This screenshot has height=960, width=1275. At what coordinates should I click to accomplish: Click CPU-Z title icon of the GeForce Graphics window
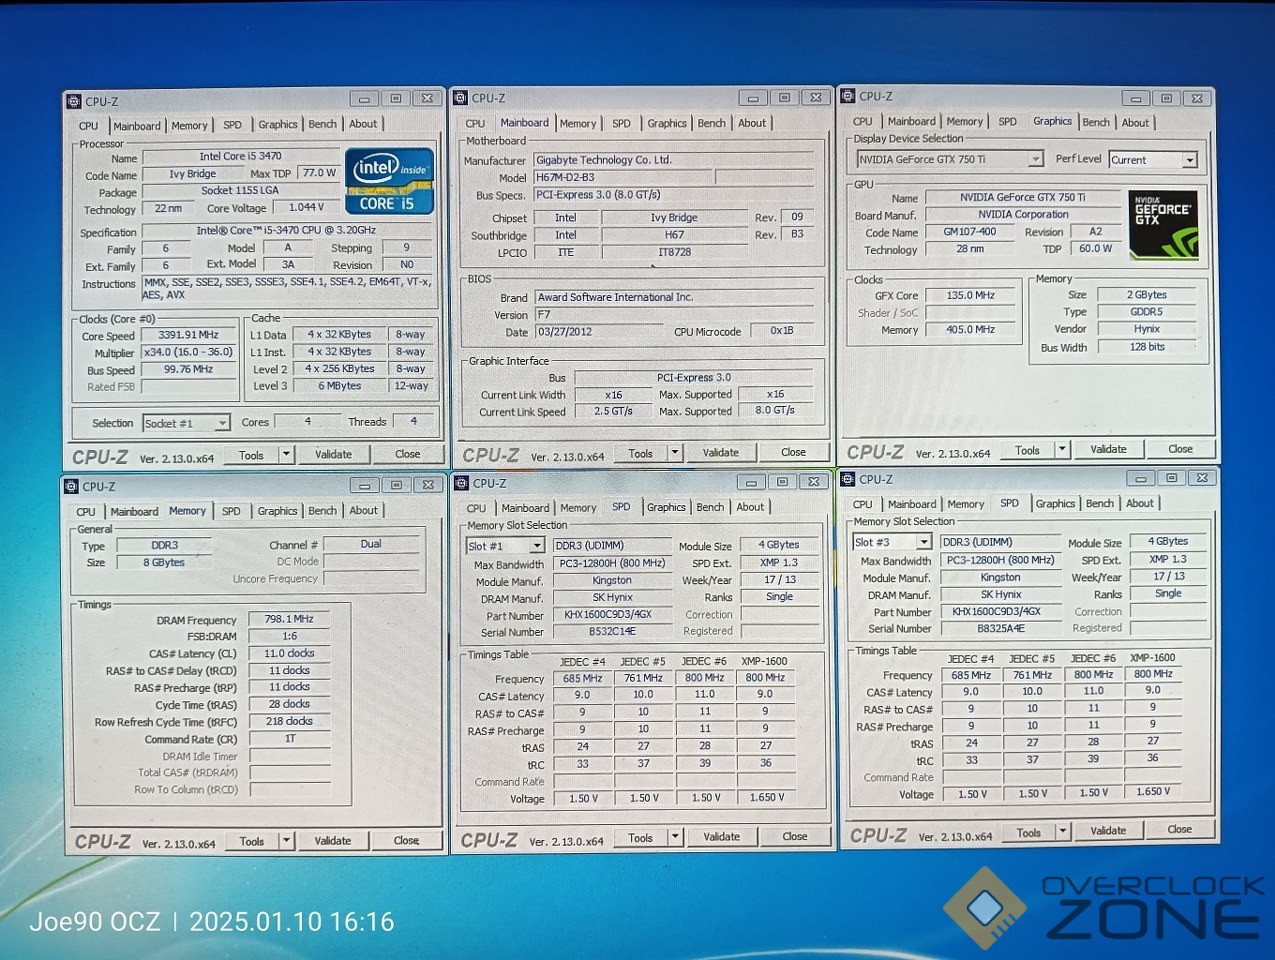point(848,96)
